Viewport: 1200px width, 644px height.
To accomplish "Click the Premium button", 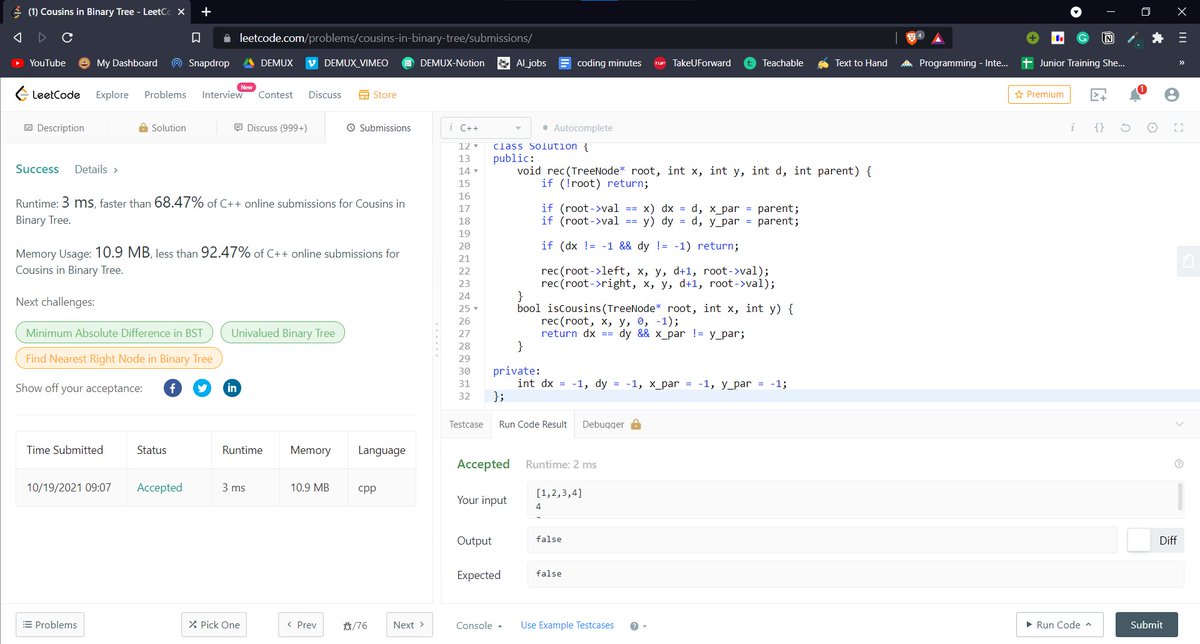I will 1039,94.
